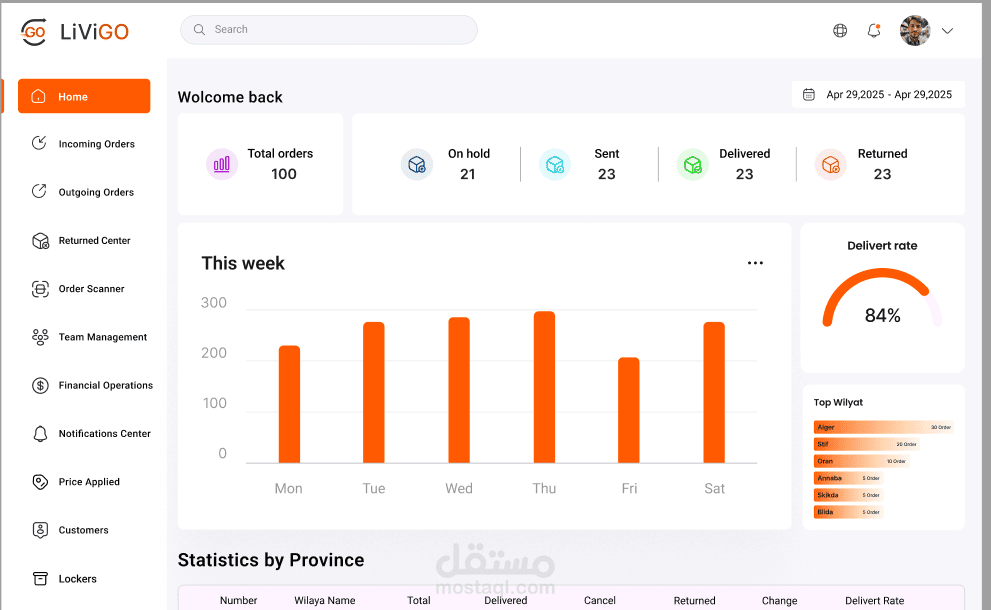The height and width of the screenshot is (610, 991).
Task: Click the Alger bar in Top Wilyat
Action: 884,427
